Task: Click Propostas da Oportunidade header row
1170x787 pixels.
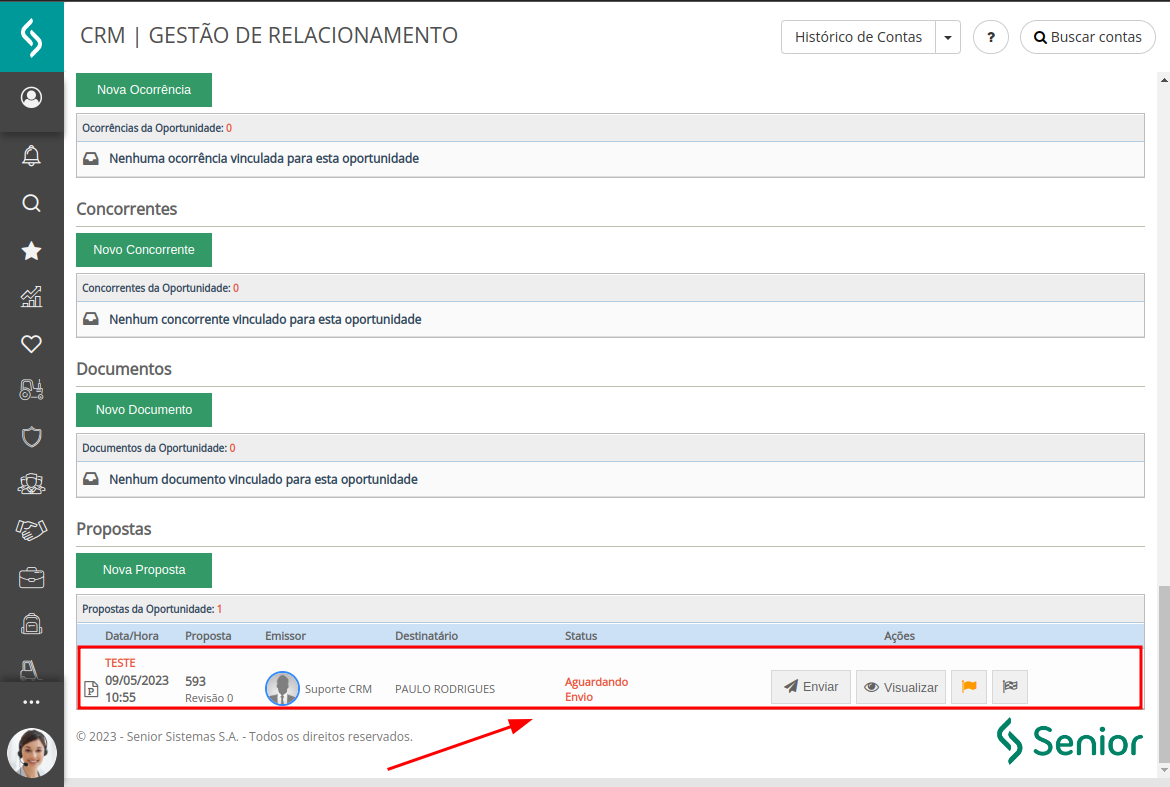Action: (x=610, y=609)
